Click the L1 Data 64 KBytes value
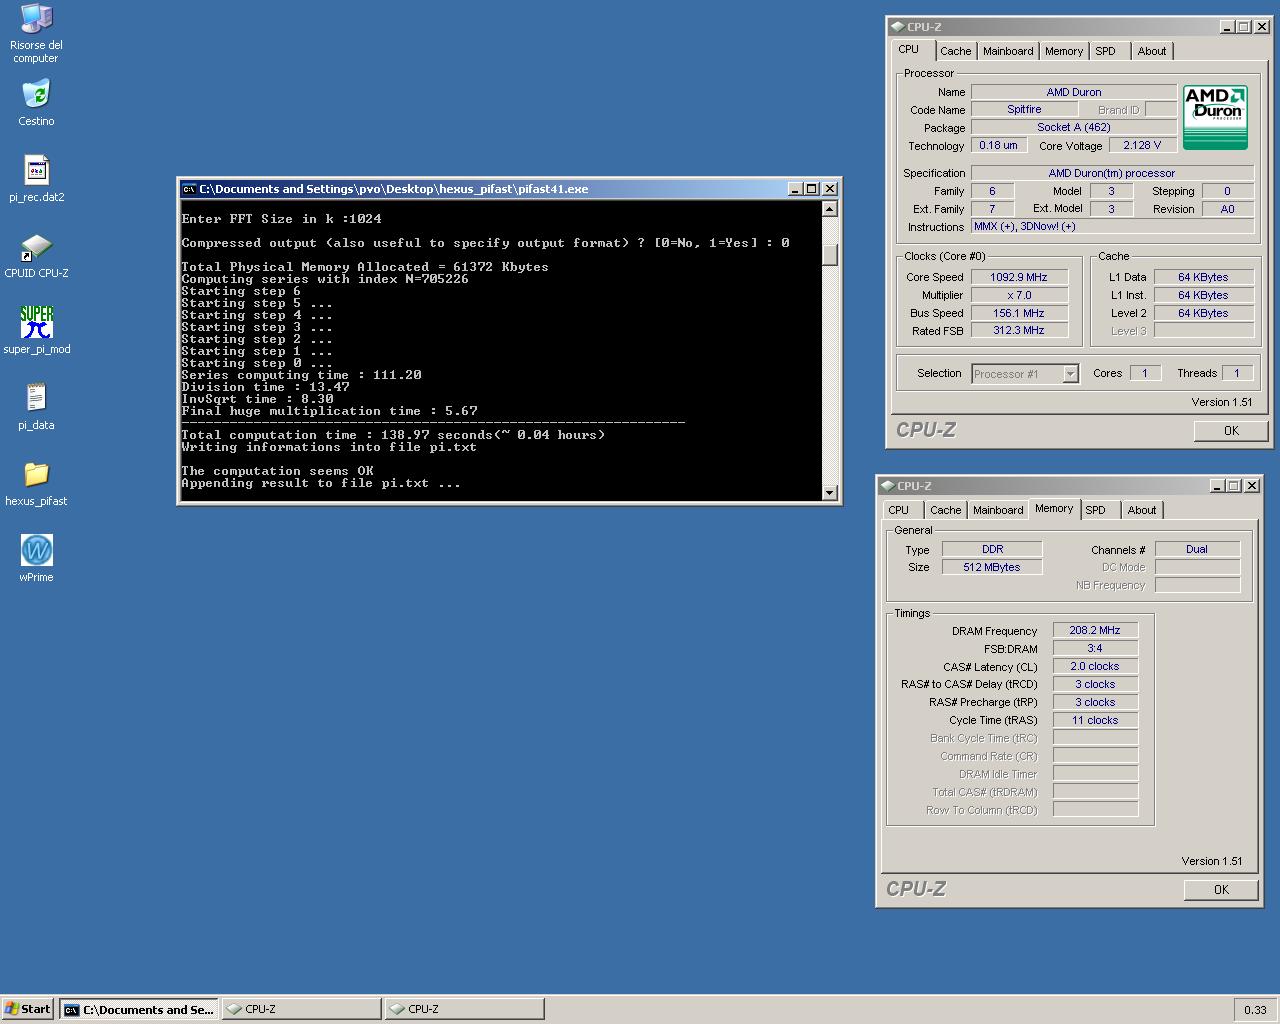The image size is (1280, 1024). pyautogui.click(x=1203, y=277)
